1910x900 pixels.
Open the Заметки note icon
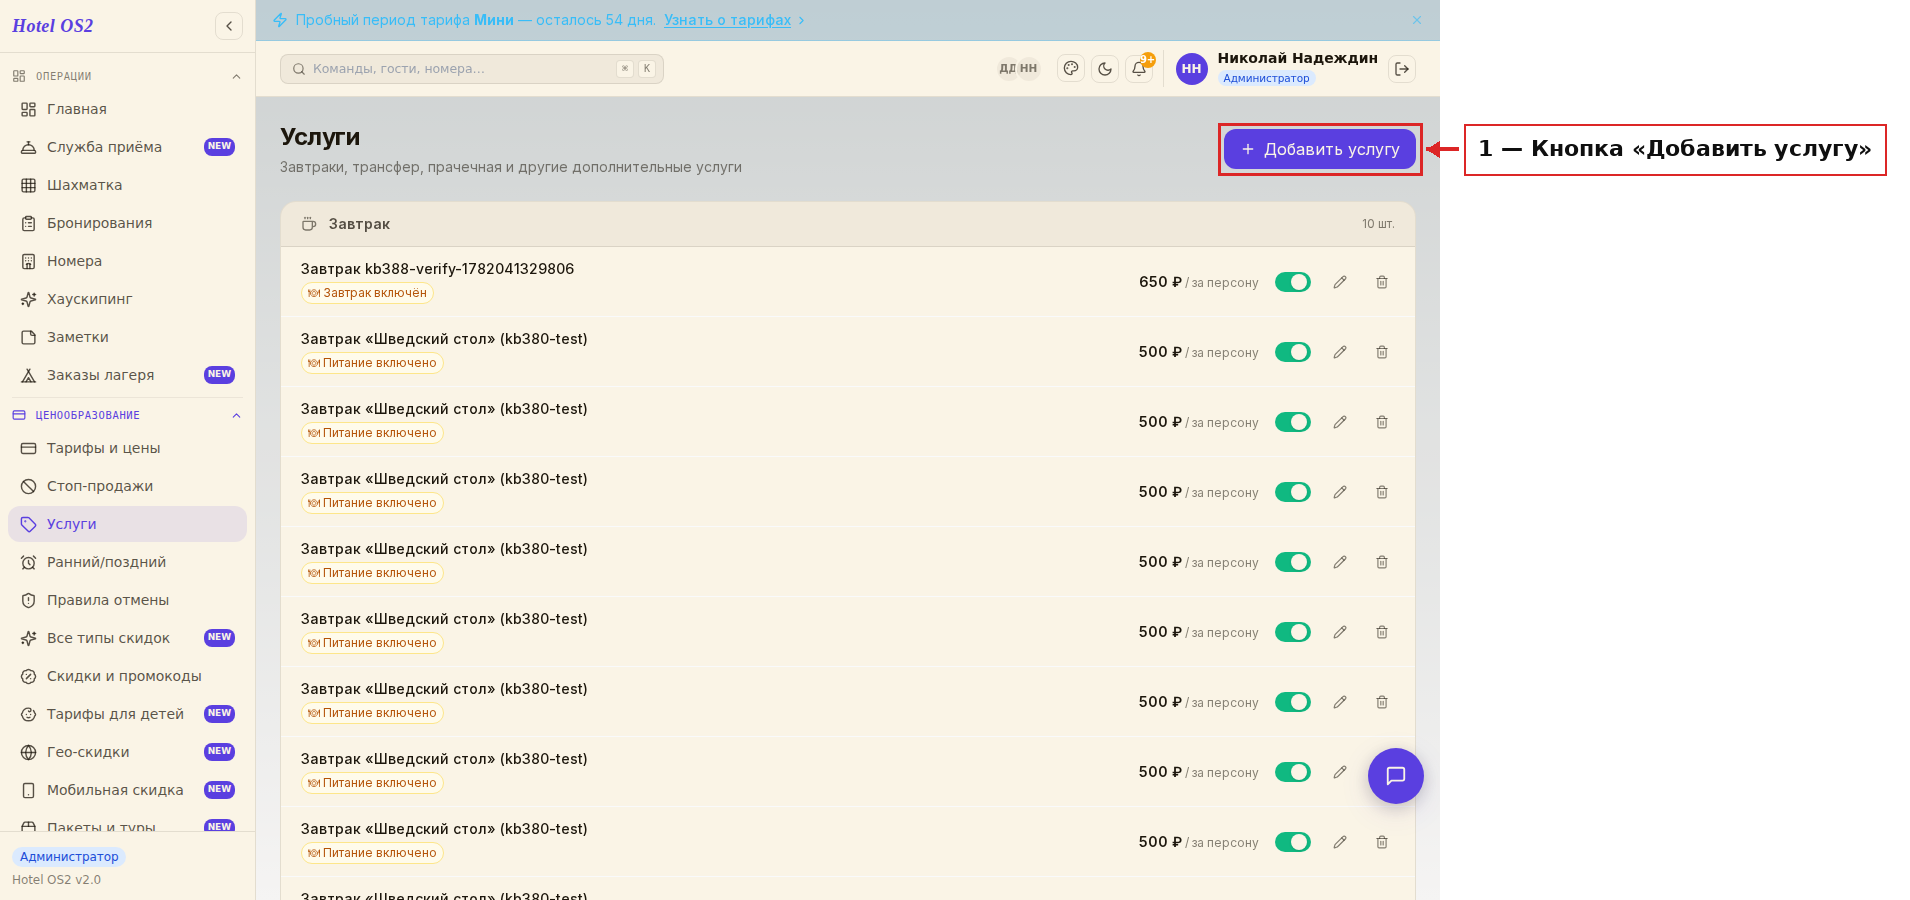click(29, 337)
